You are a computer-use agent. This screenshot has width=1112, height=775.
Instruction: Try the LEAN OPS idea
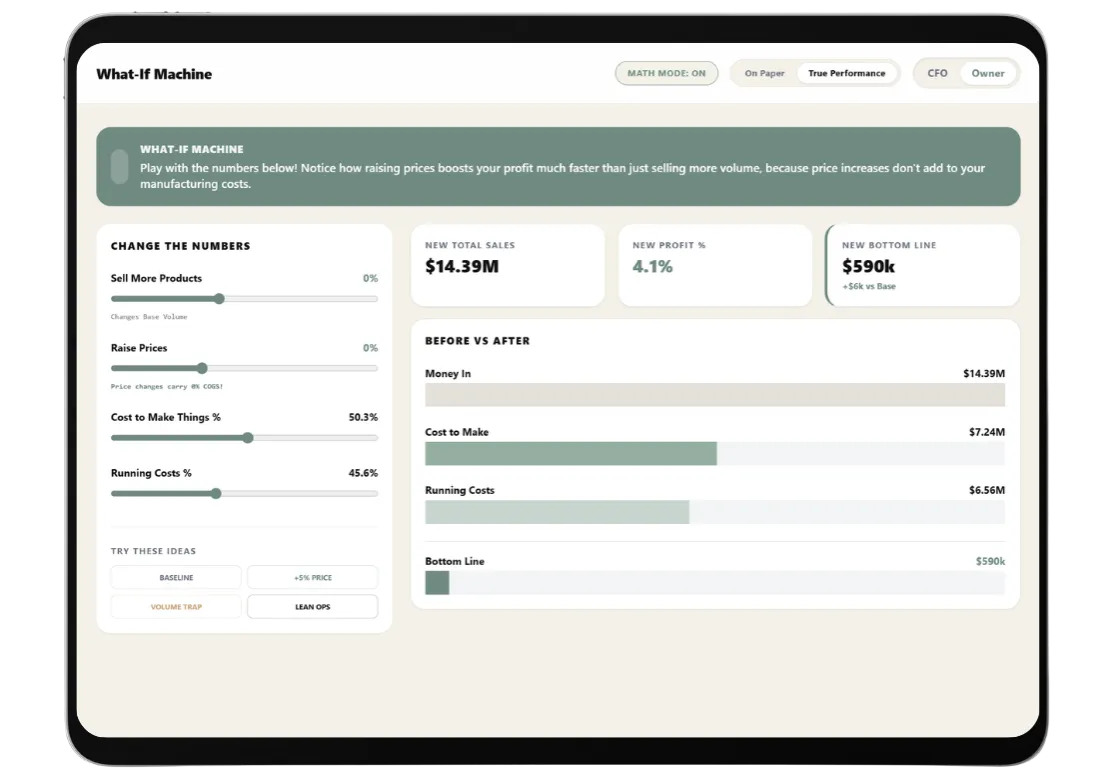coord(313,606)
